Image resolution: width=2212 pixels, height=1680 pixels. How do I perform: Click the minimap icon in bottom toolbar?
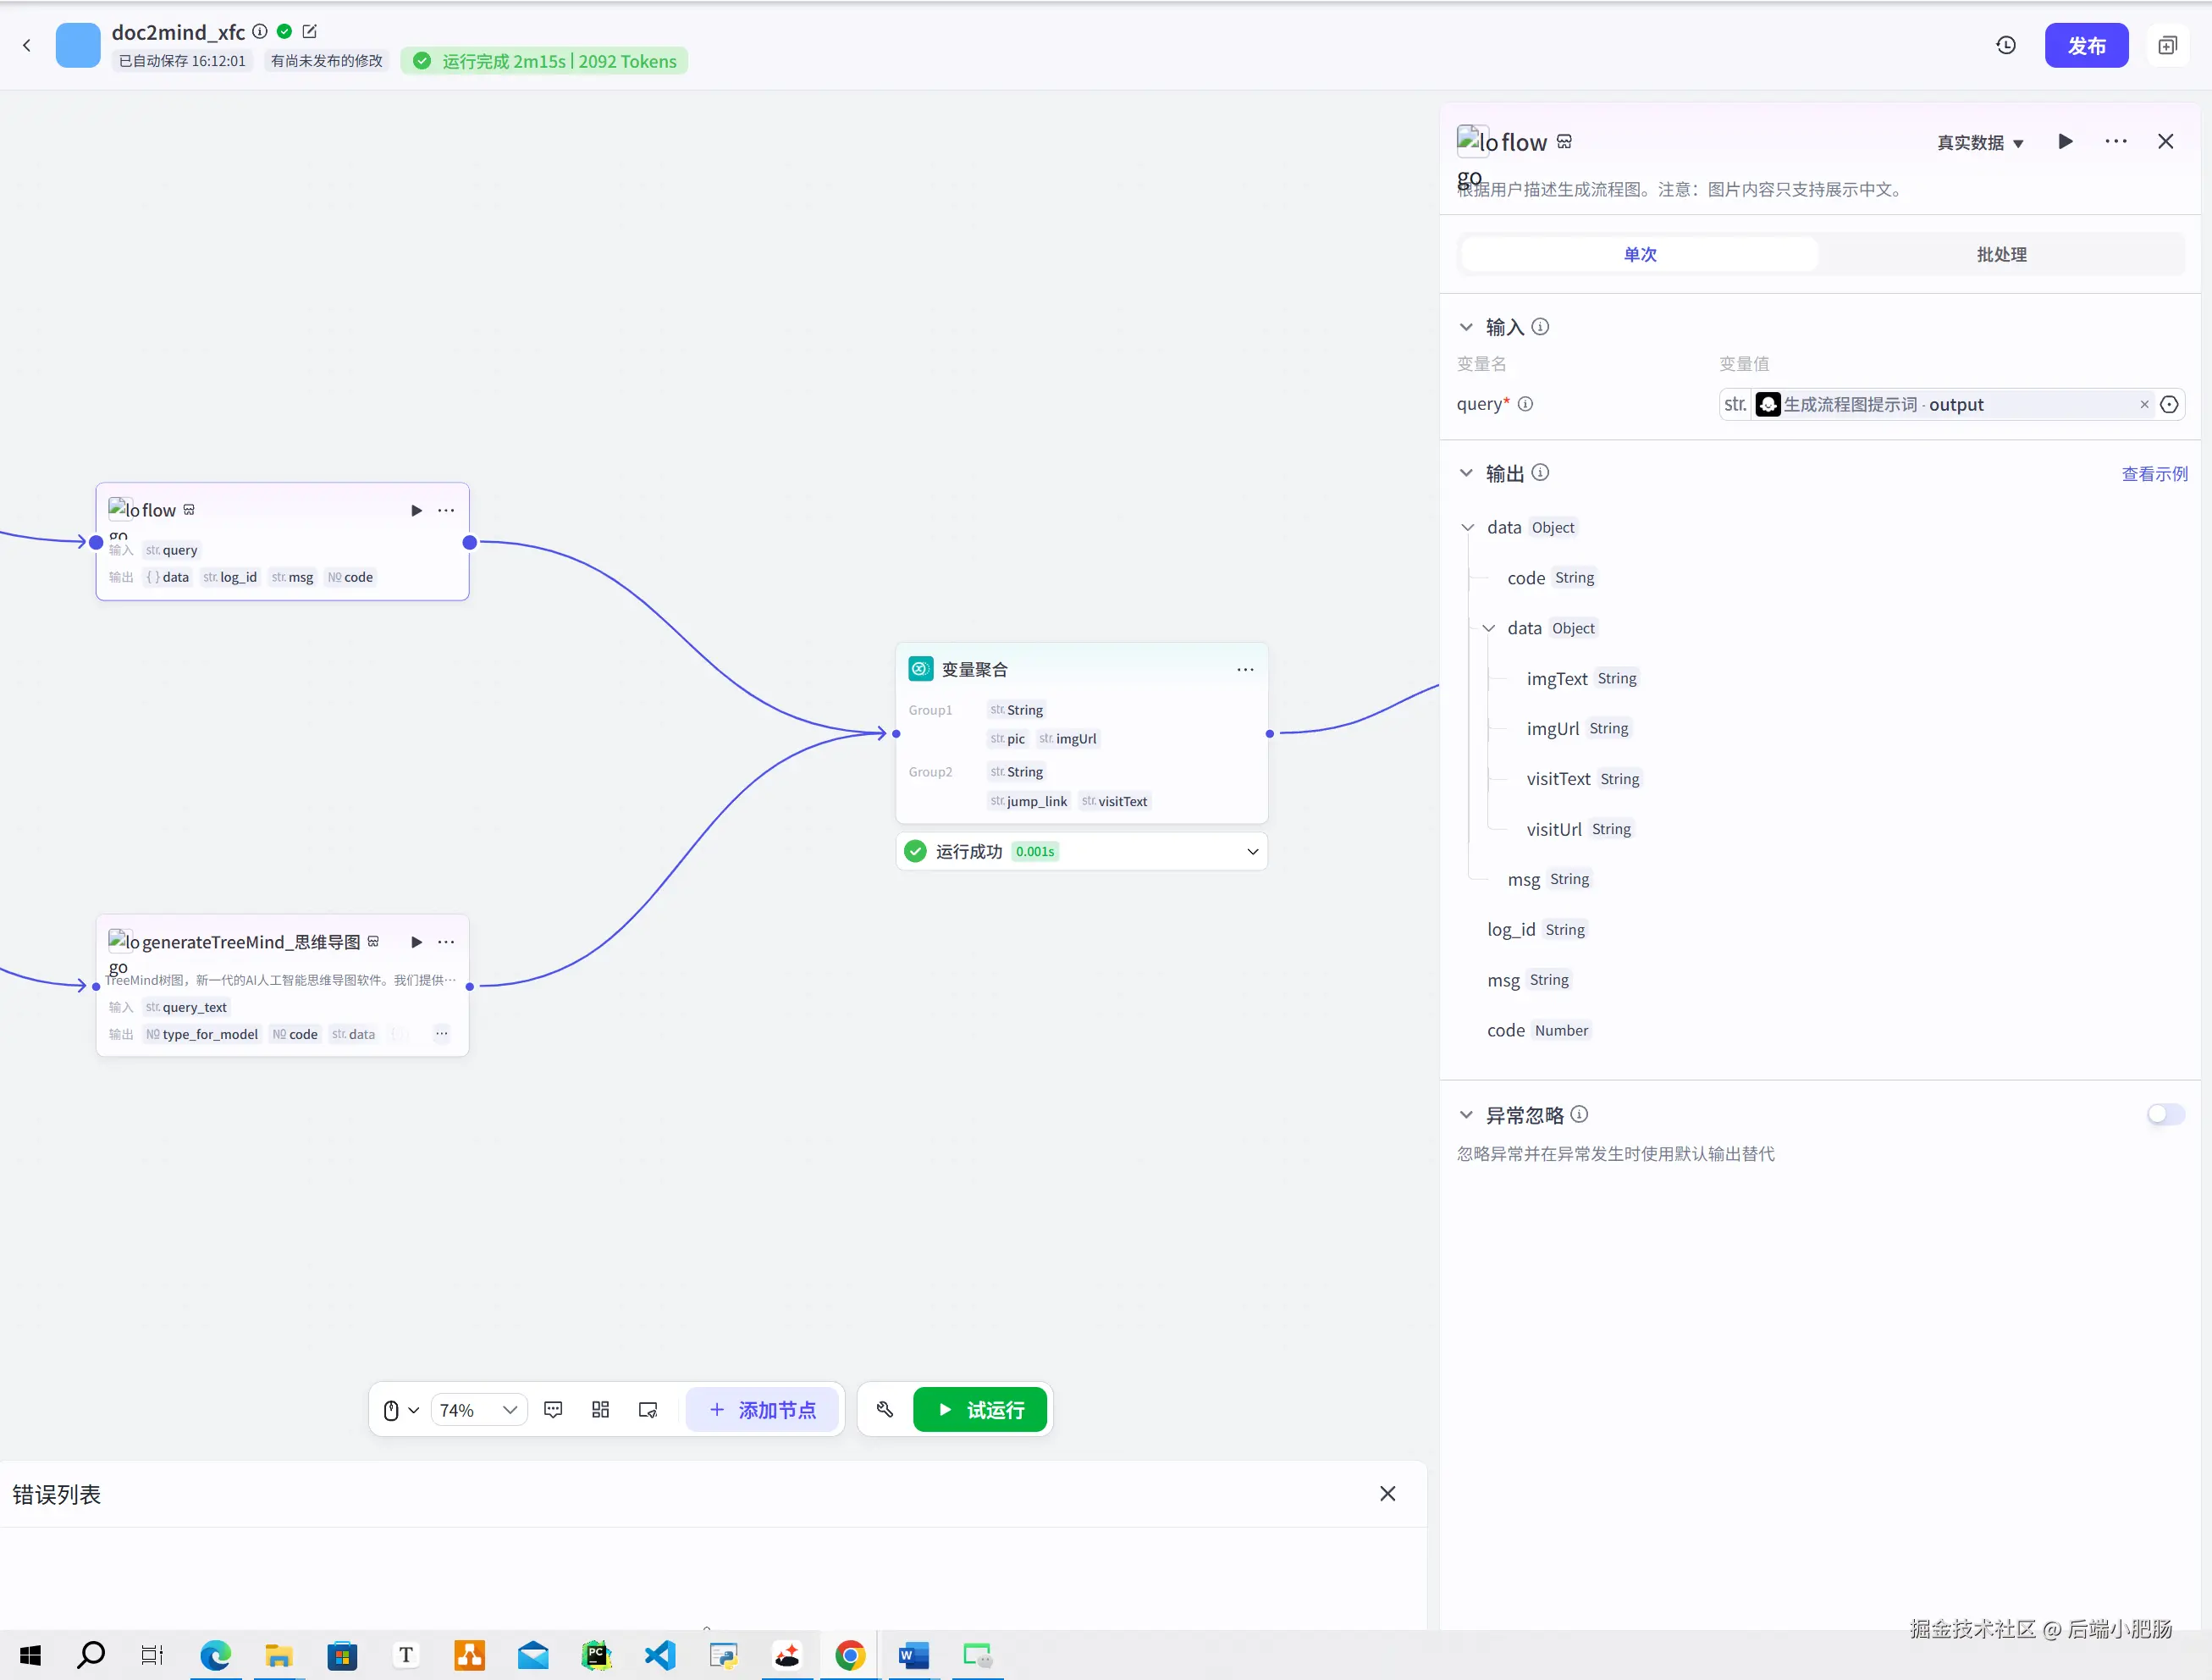648,1410
